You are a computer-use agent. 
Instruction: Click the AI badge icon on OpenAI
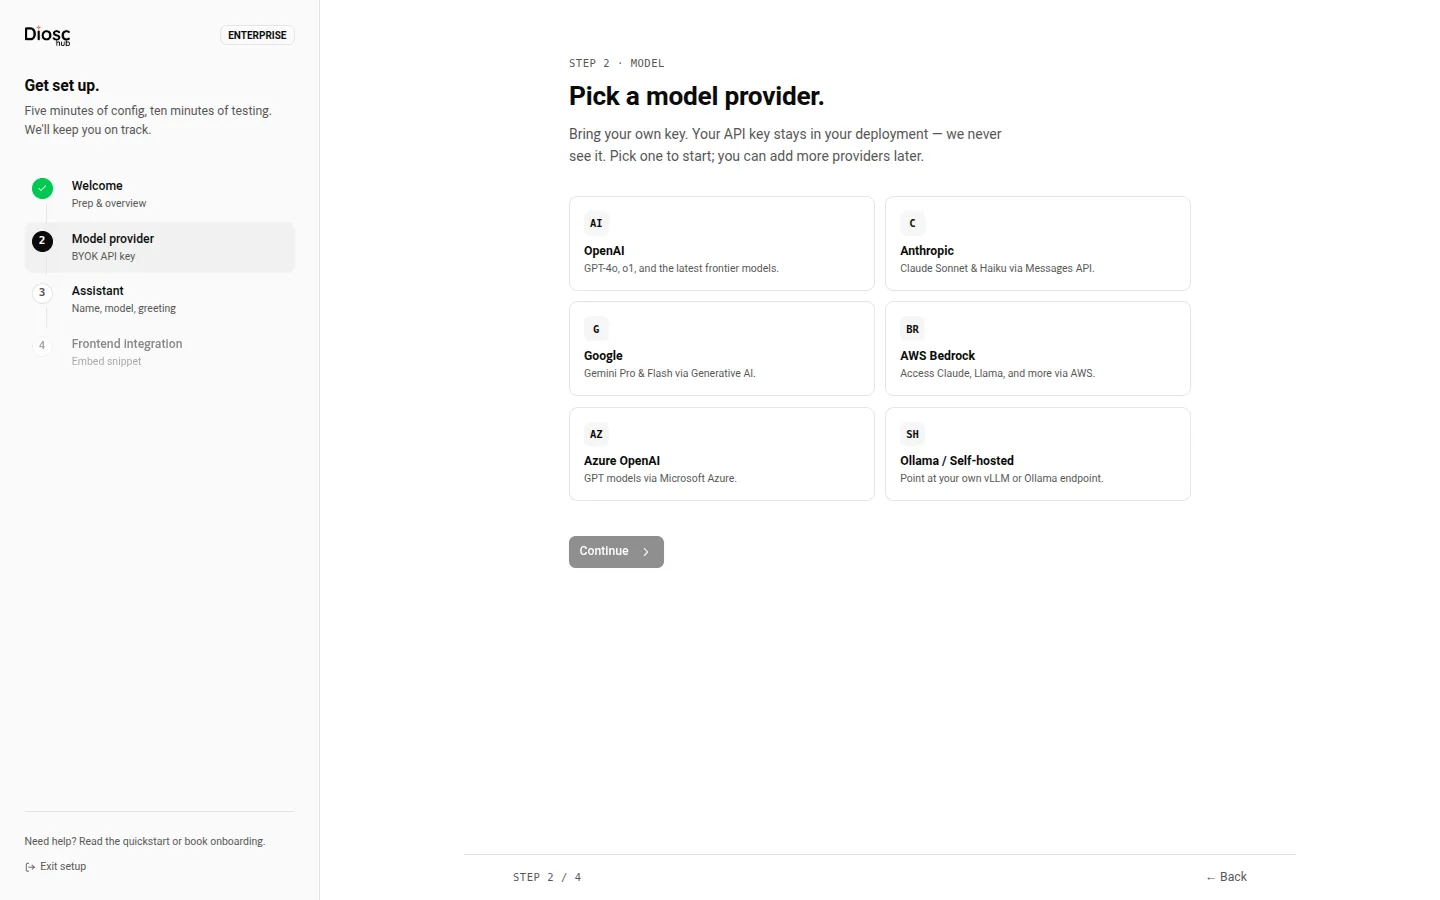click(596, 224)
